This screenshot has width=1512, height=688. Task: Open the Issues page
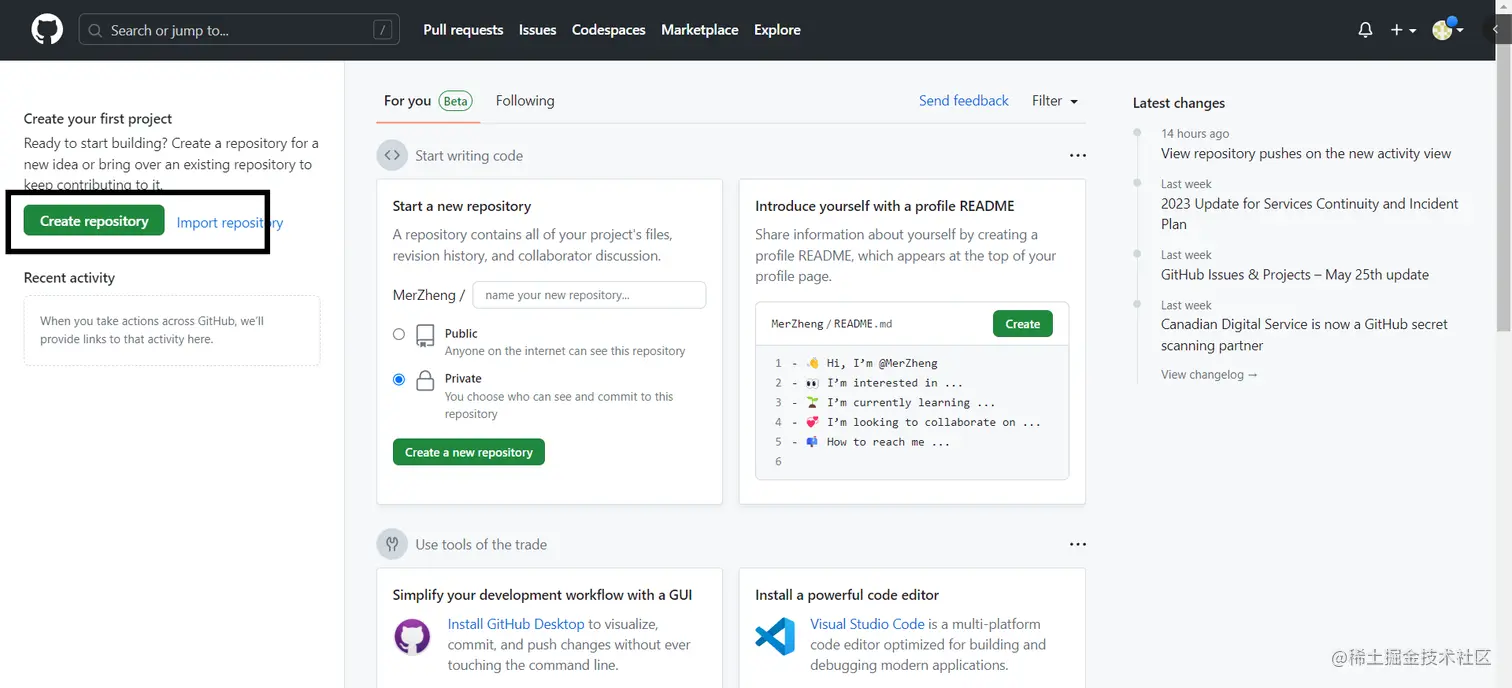click(x=537, y=30)
